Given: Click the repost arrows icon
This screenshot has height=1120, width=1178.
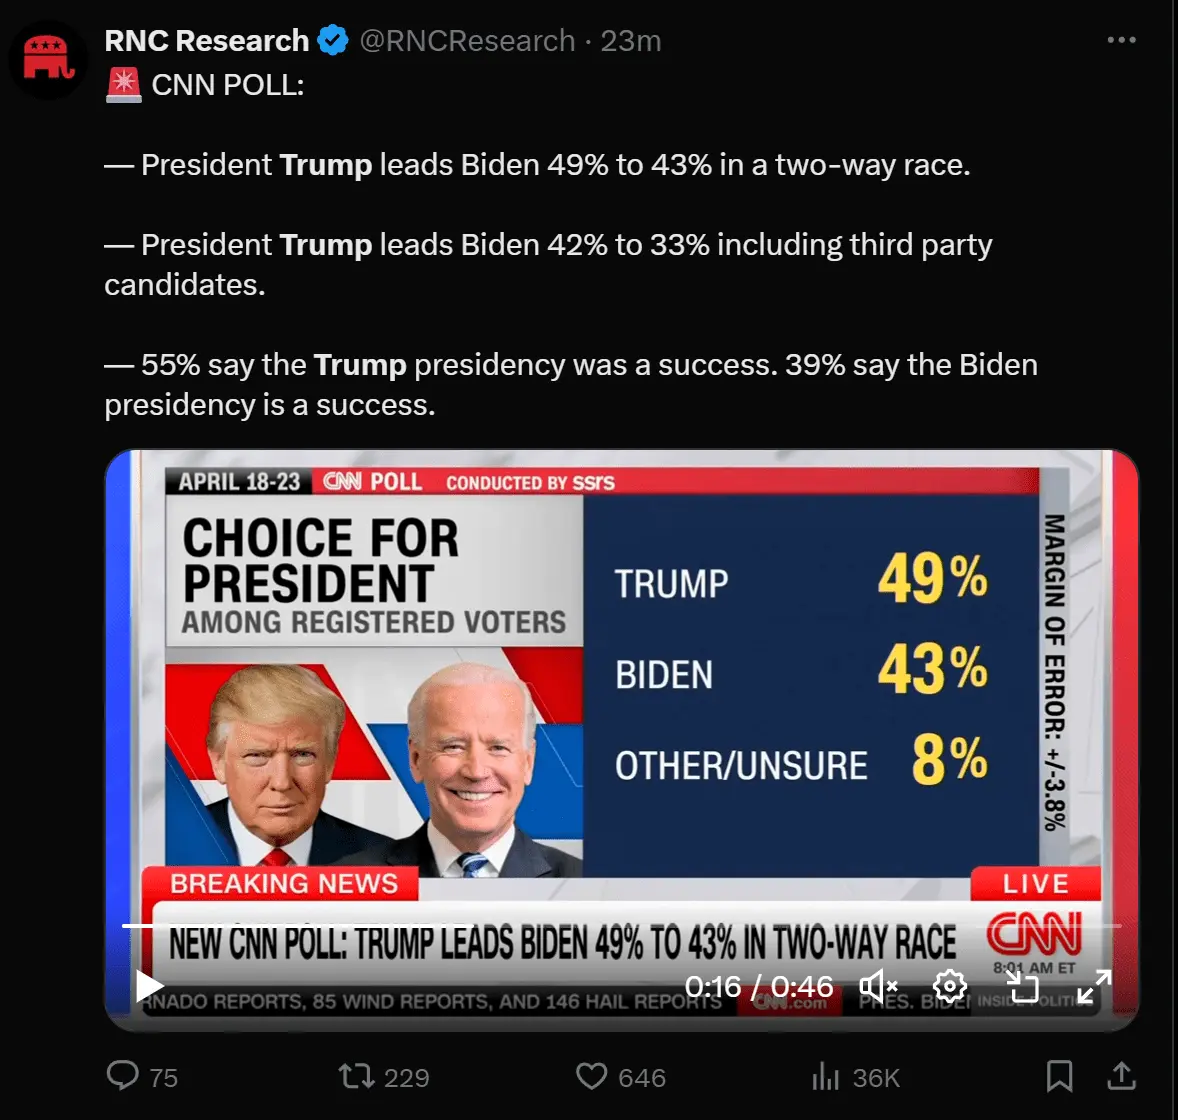Looking at the screenshot, I should click(355, 1076).
